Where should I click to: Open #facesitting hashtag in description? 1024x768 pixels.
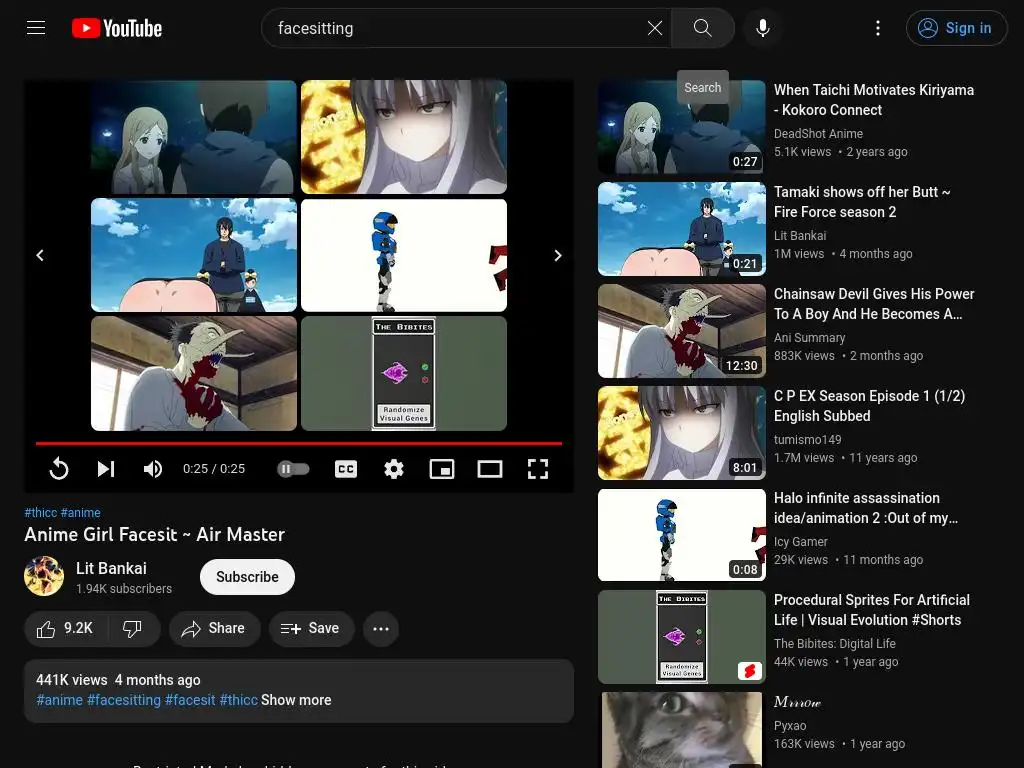point(123,700)
